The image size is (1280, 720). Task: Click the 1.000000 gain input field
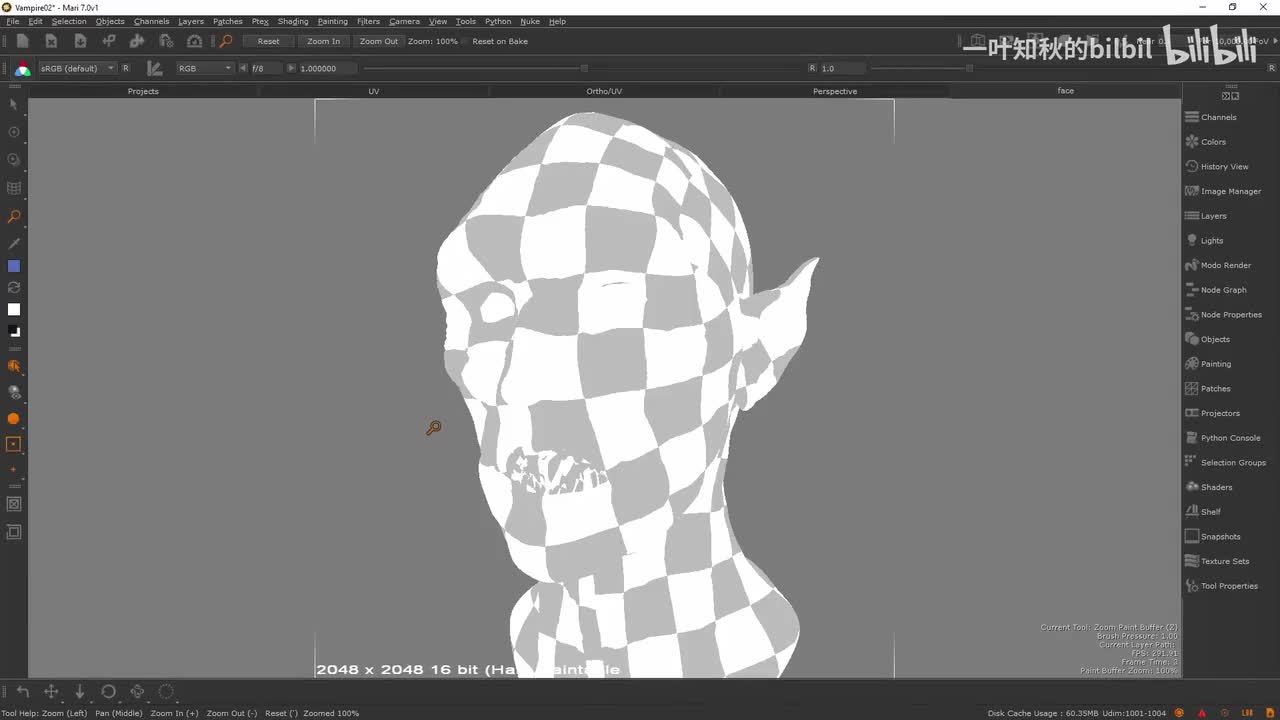(327, 68)
